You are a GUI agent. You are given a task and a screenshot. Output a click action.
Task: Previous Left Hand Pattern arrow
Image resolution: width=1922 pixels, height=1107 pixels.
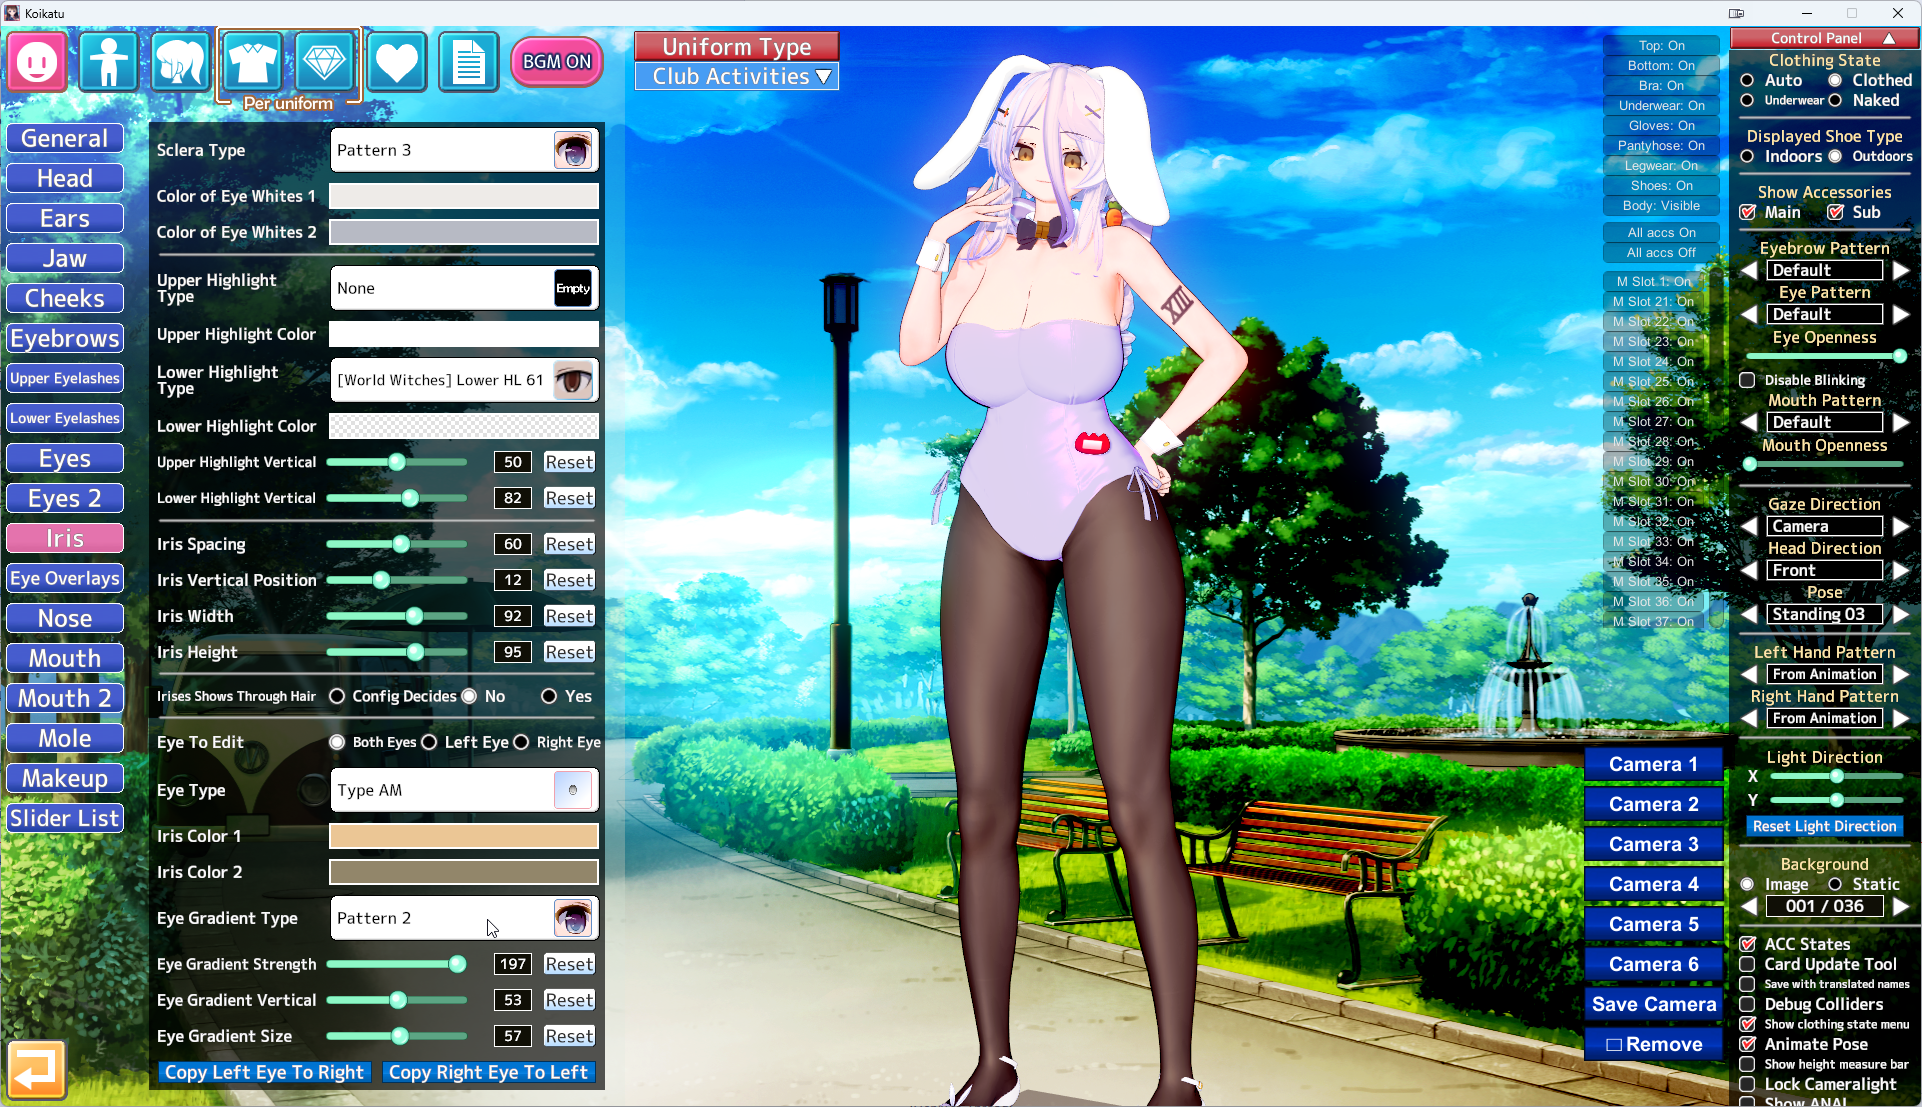click(x=1749, y=674)
